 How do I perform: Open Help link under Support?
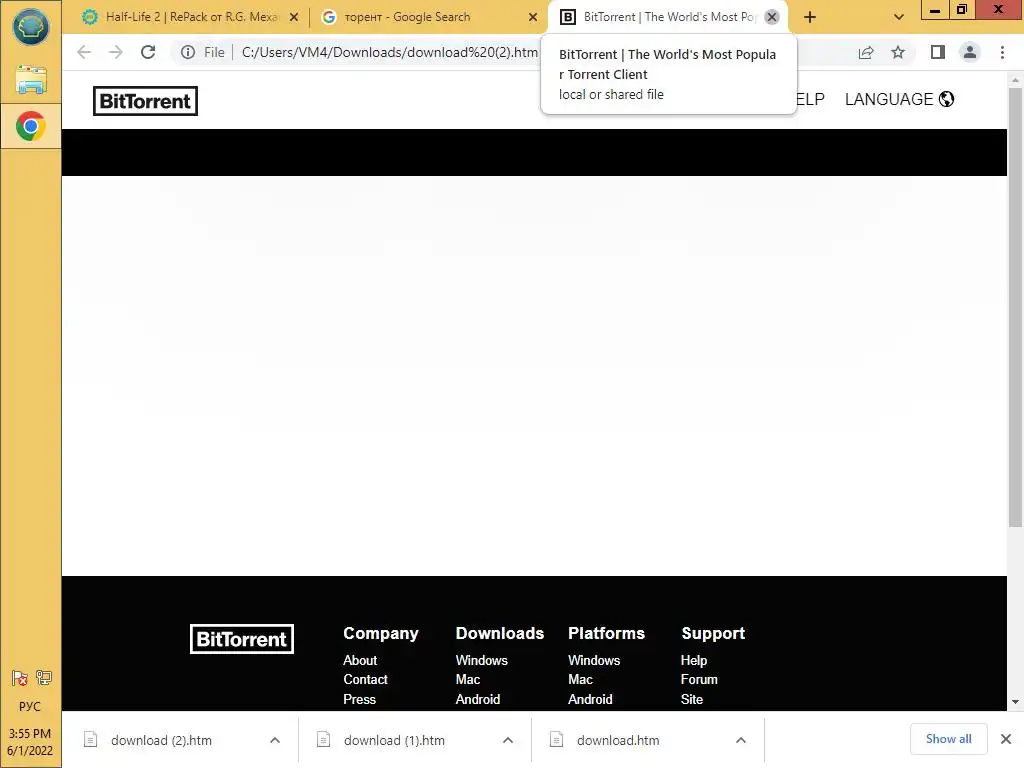694,660
